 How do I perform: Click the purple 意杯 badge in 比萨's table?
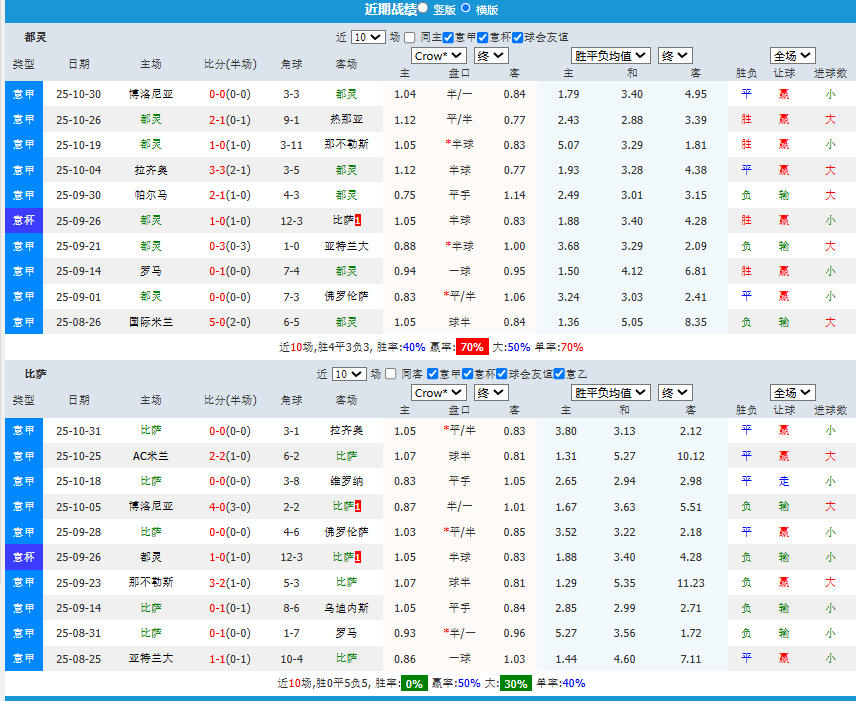pos(23,557)
